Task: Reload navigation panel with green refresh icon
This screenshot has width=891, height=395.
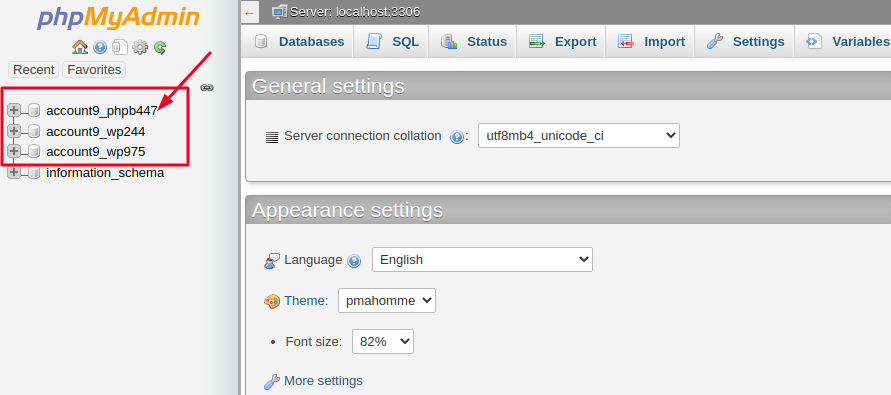Action: coord(160,47)
